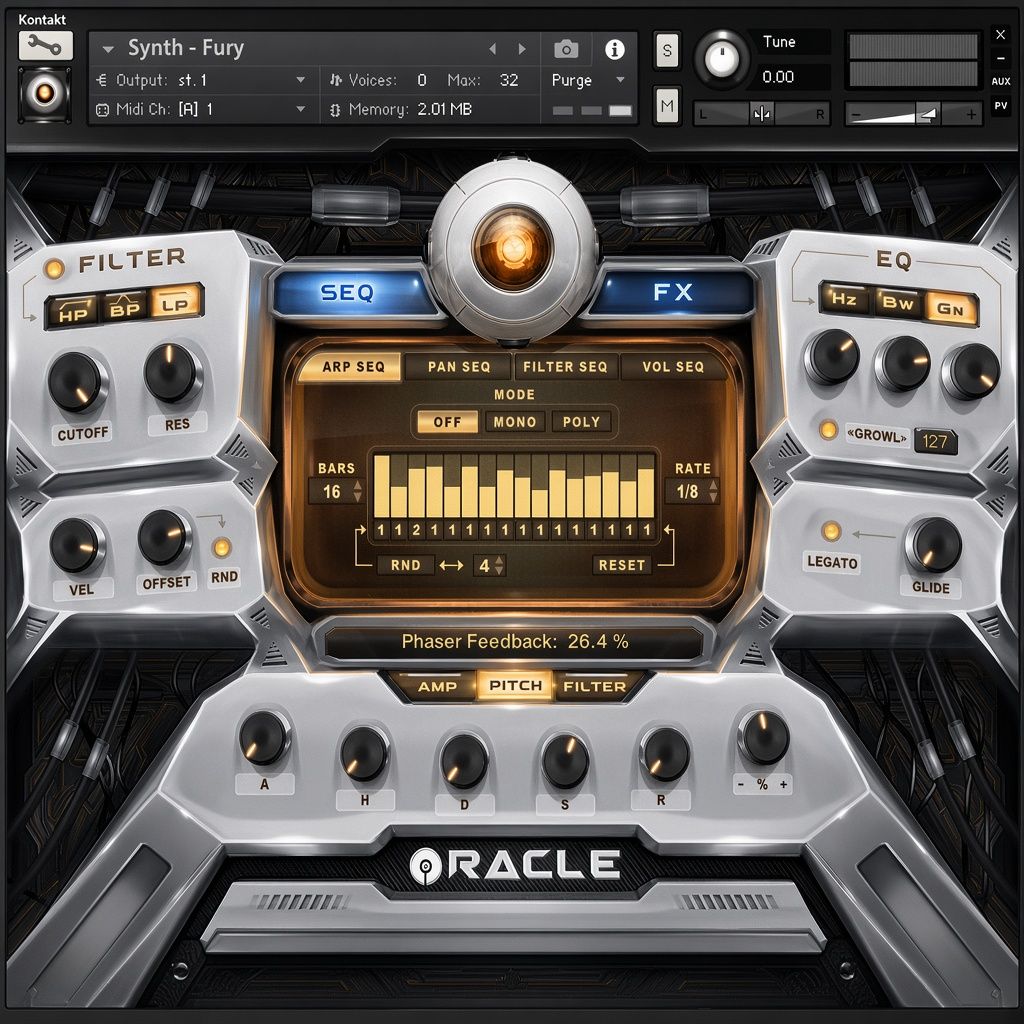This screenshot has height=1024, width=1024.
Task: Click the BARS stepper arrows
Action: click(357, 491)
